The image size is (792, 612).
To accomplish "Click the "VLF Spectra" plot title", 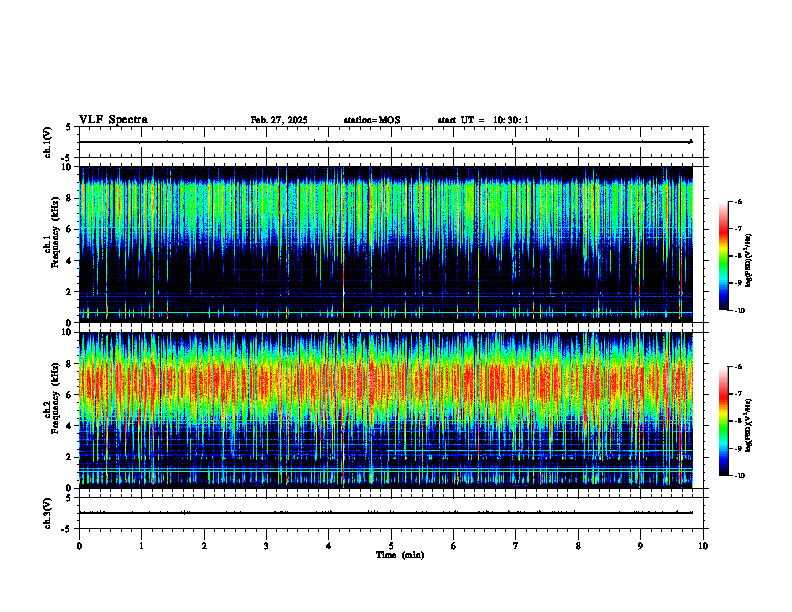I will tap(113, 120).
